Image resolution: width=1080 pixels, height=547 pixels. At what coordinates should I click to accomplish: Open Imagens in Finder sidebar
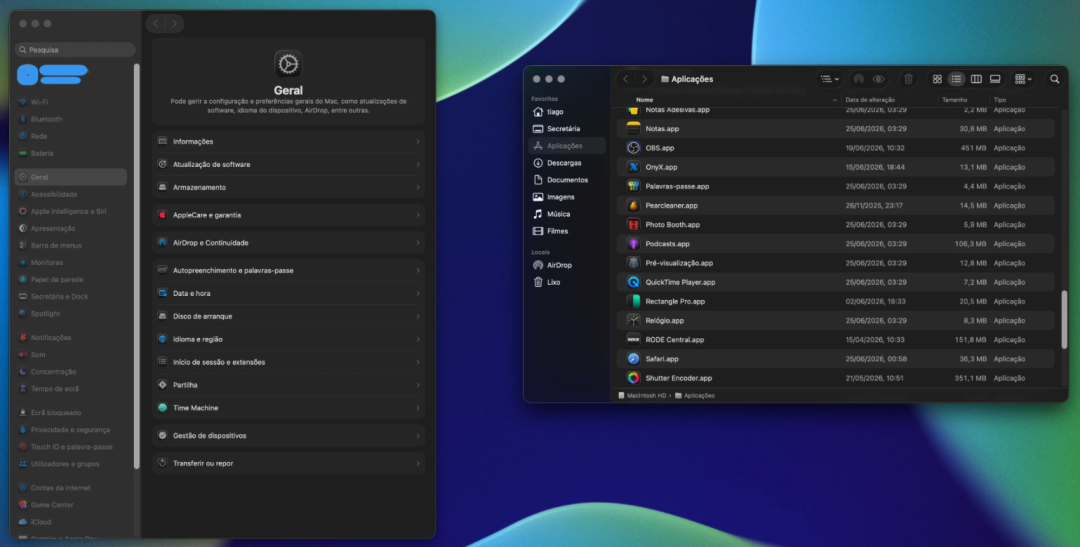tap(567, 197)
